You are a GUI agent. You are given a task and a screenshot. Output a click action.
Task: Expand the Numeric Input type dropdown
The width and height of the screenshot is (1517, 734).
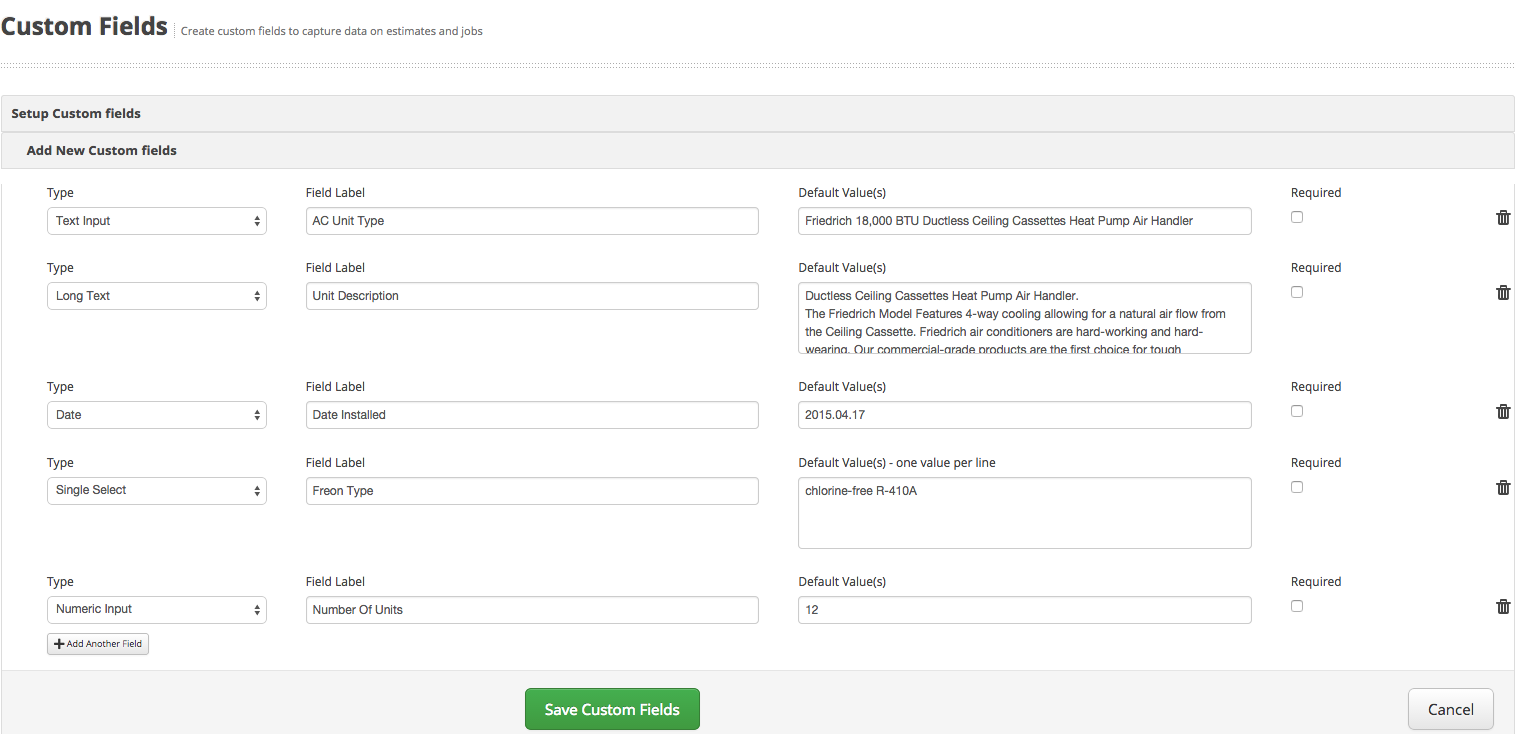coord(157,610)
